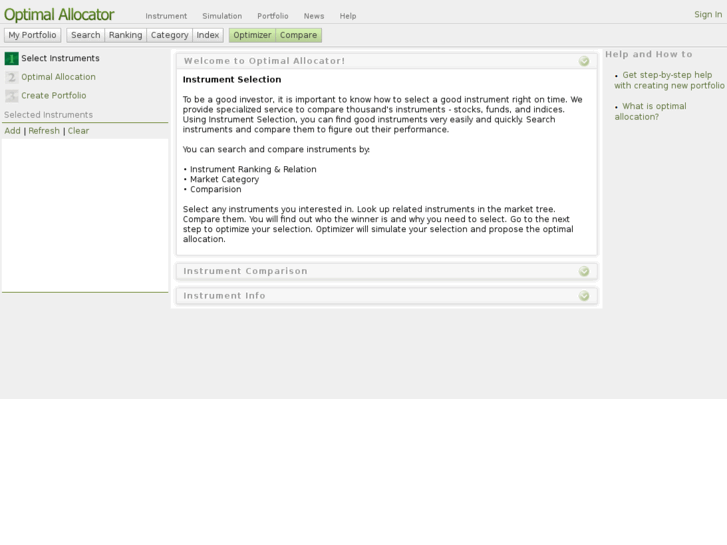The image size is (727, 545).
Task: Click the Help and How to heading
Action: pos(649,54)
